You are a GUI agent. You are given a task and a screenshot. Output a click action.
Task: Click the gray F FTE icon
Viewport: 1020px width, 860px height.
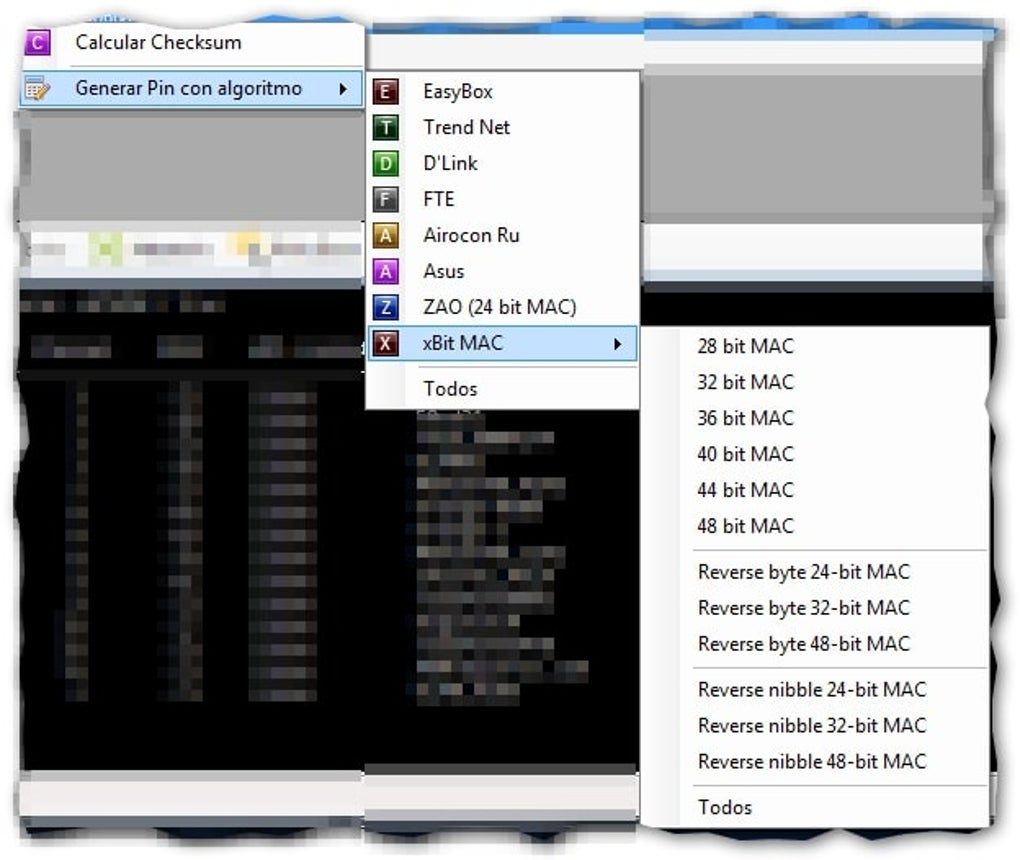pos(386,199)
